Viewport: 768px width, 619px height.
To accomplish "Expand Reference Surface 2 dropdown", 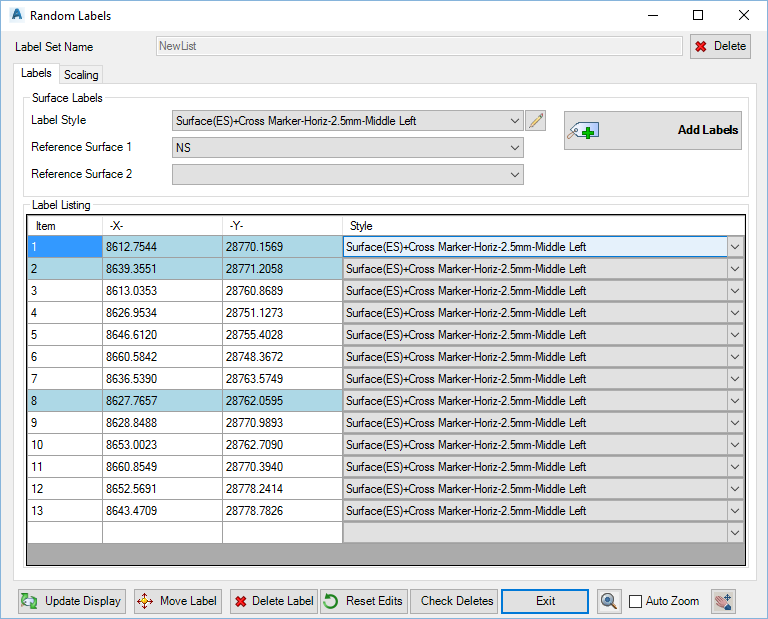I will click(515, 175).
